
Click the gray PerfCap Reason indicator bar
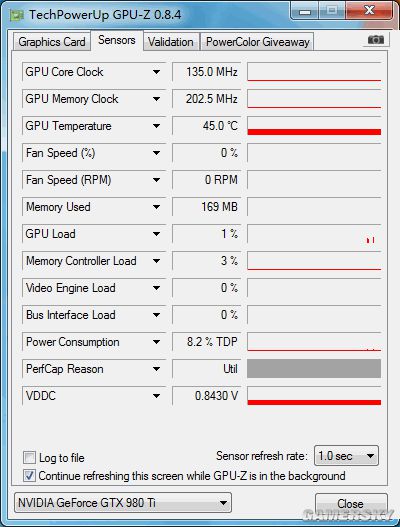(x=314, y=369)
